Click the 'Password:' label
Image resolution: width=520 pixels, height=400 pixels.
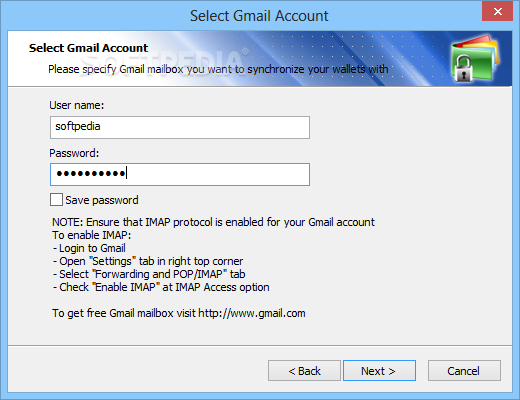coord(74,153)
